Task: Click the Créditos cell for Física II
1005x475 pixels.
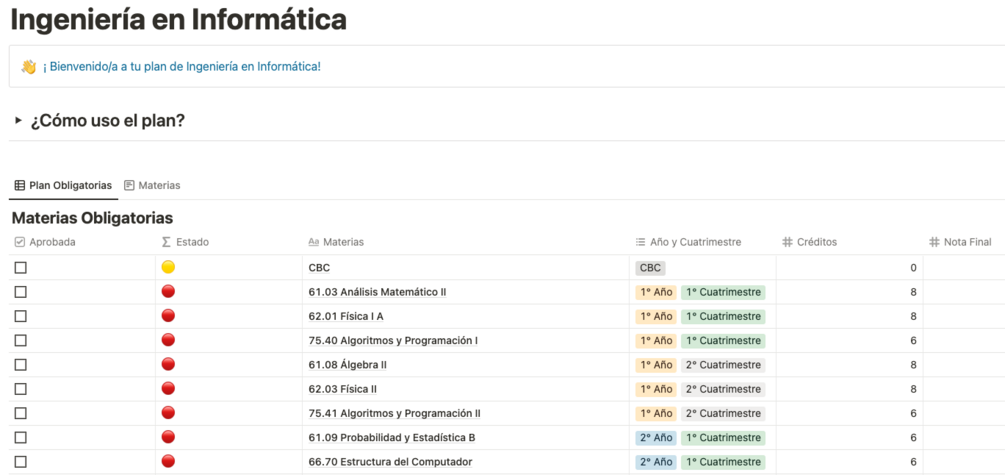Action: 848,389
